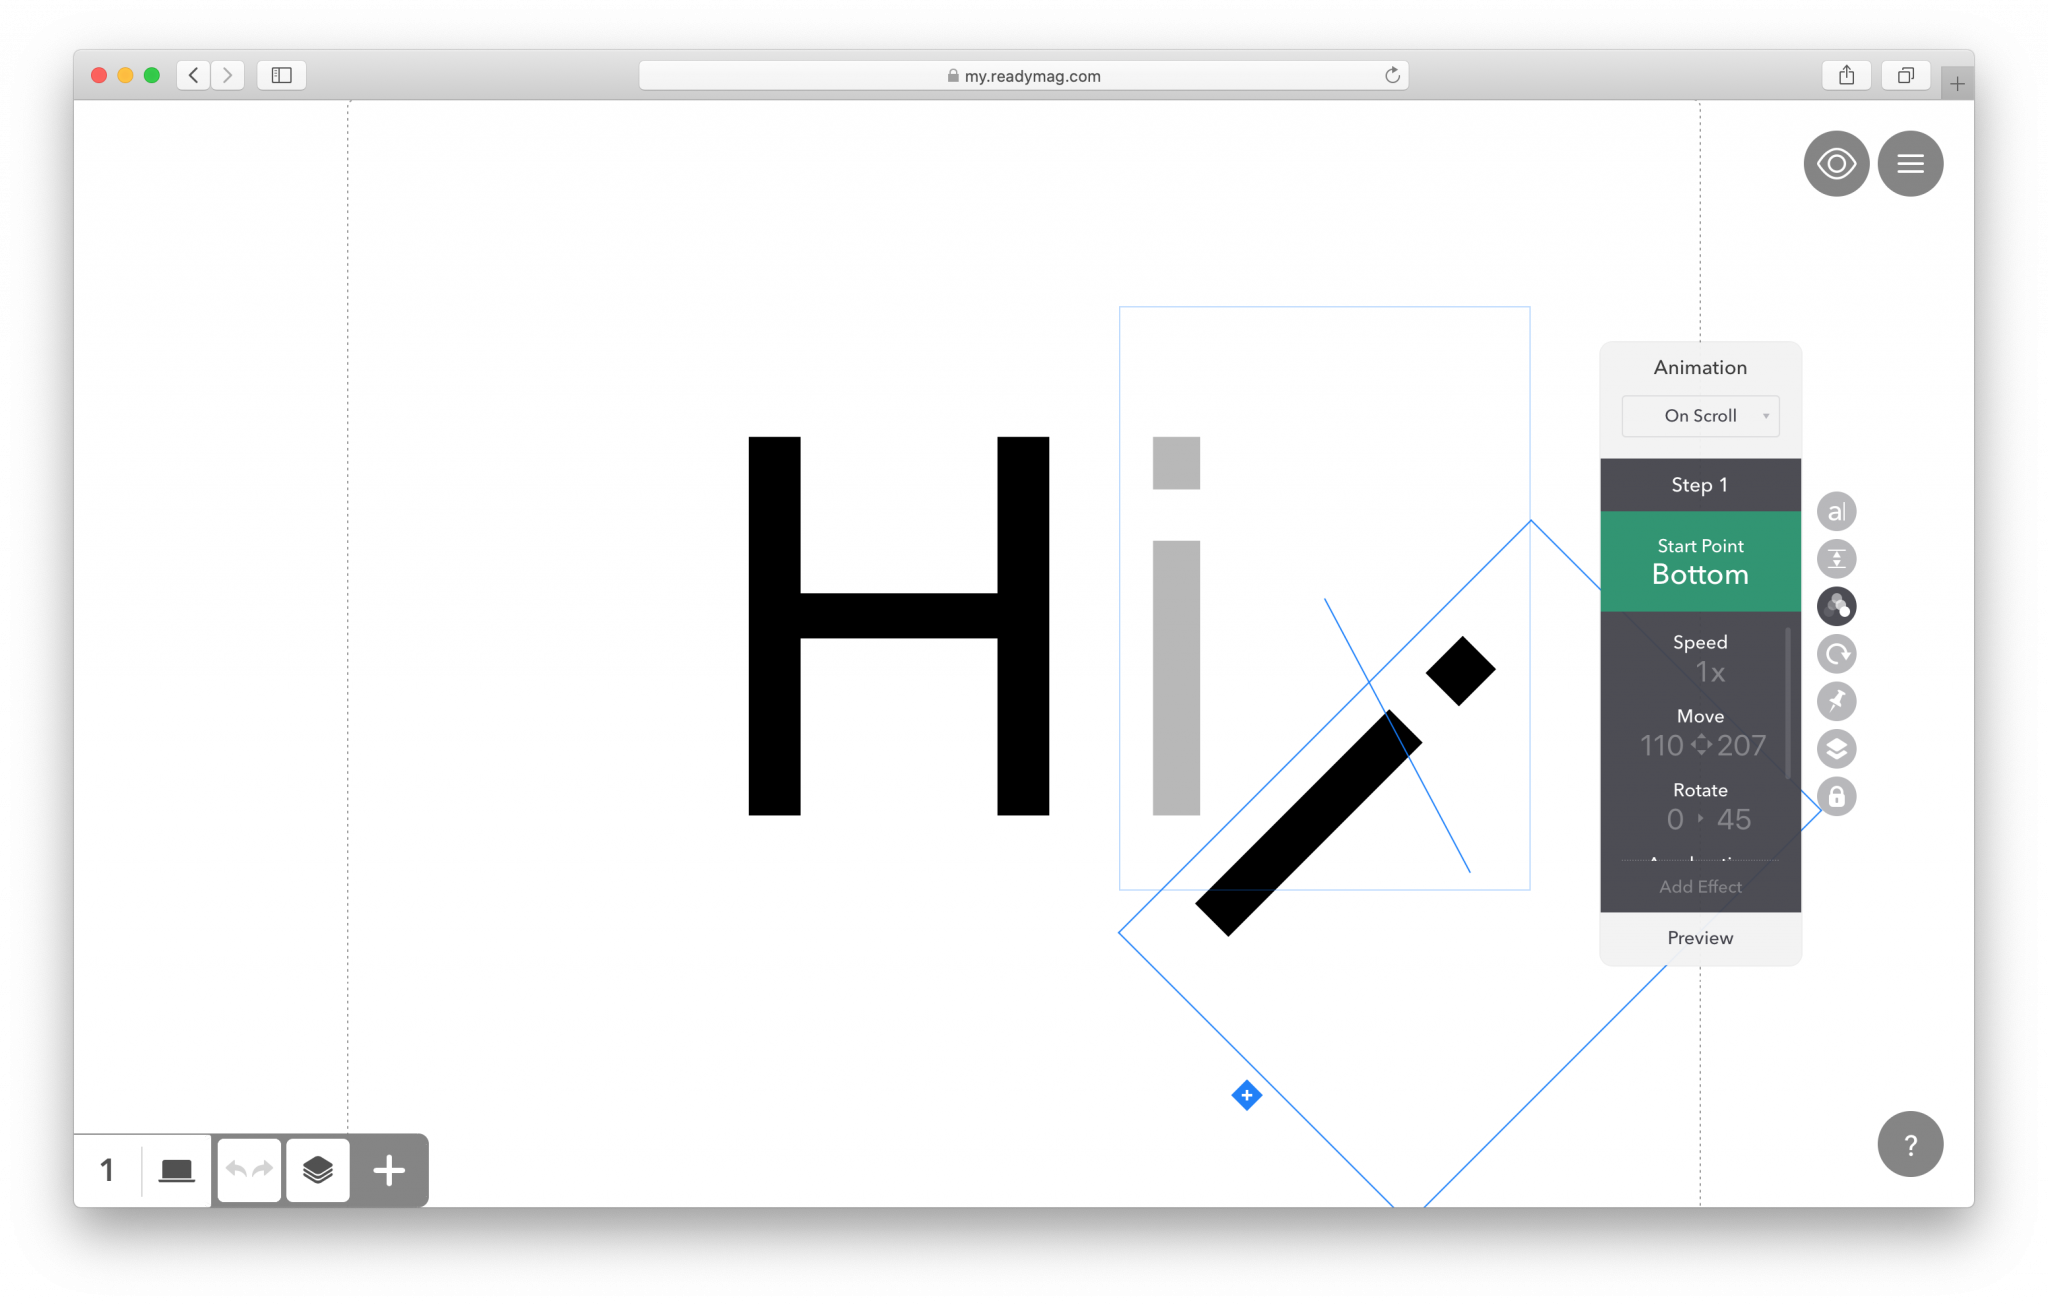2048x1305 pixels.
Task: Click the Preview button in animation panel
Action: point(1699,938)
